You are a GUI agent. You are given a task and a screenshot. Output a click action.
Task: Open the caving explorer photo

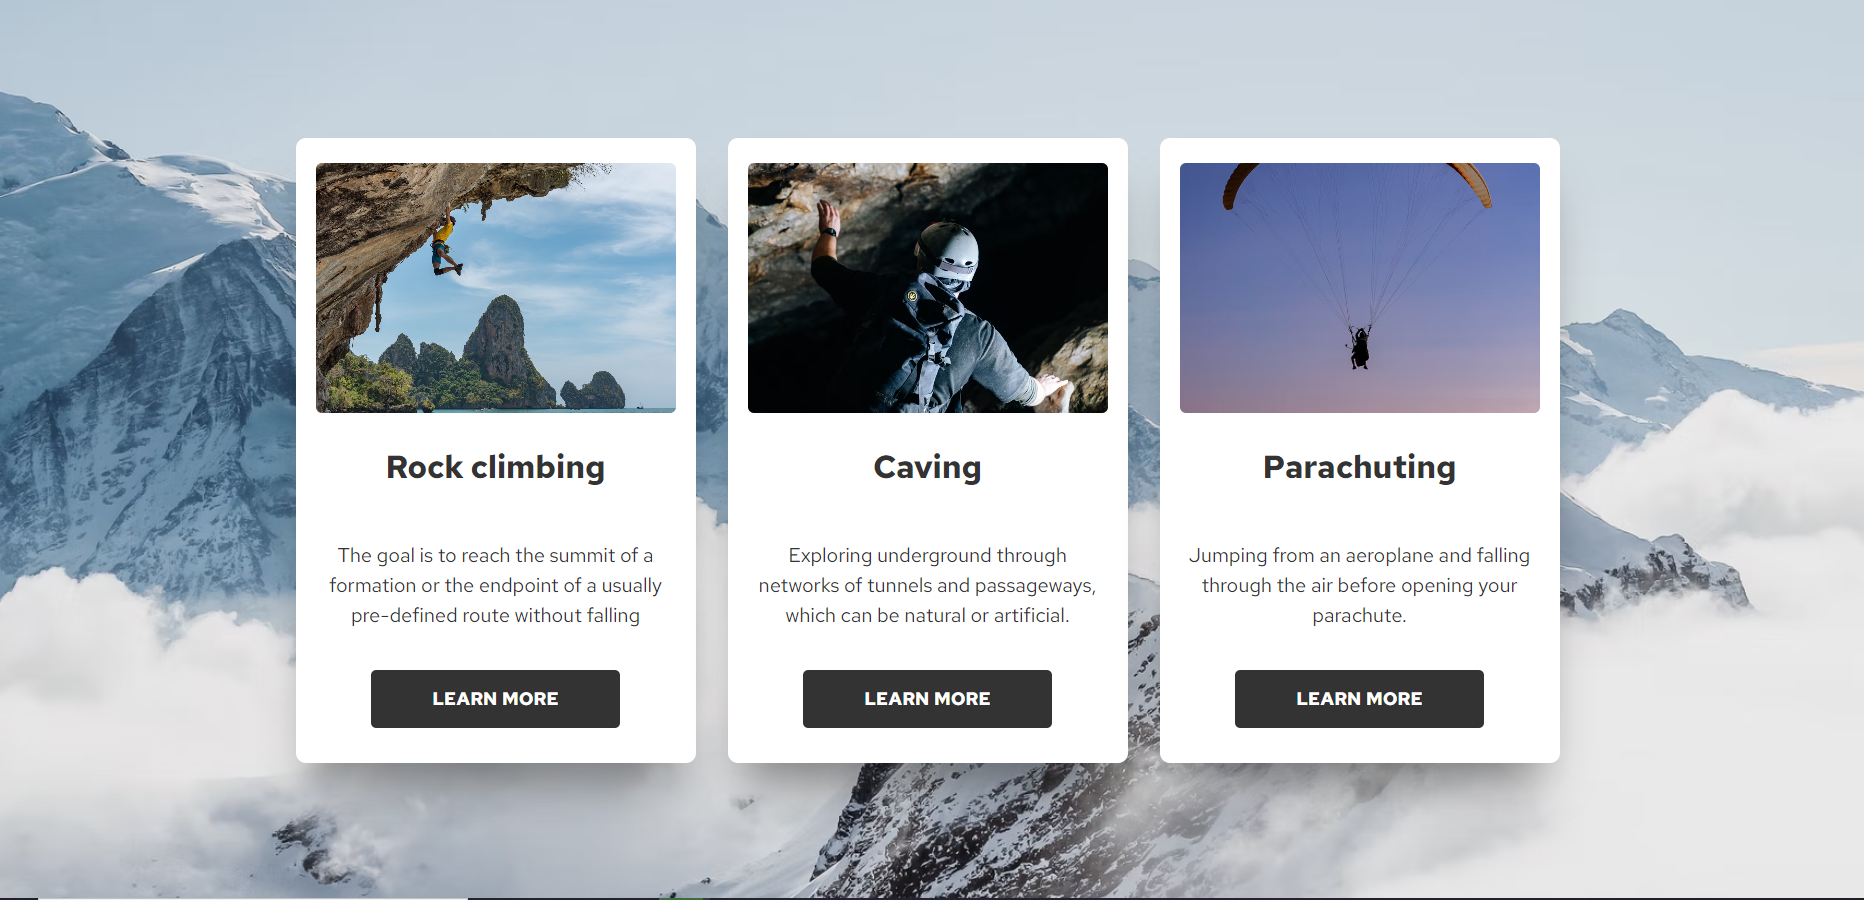pyautogui.click(x=928, y=288)
